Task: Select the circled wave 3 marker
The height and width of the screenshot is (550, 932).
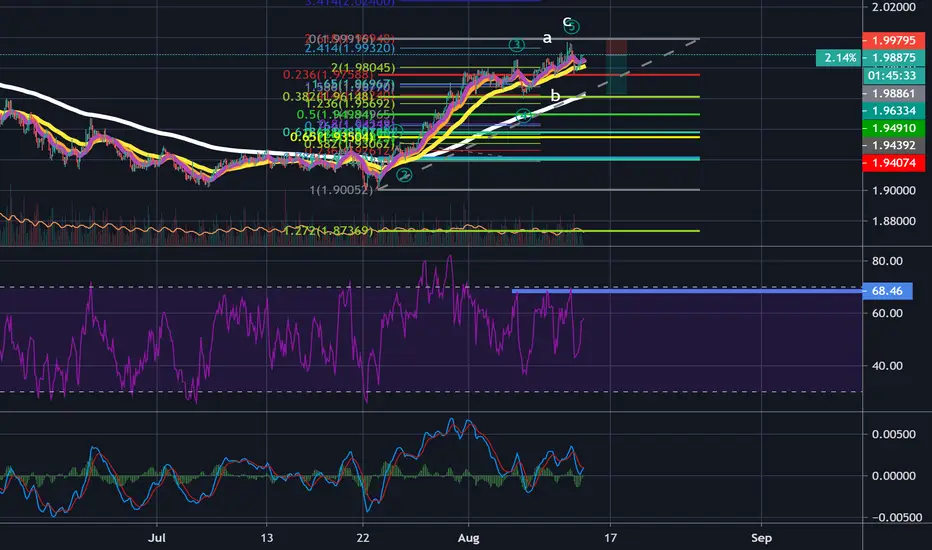Action: [517, 45]
